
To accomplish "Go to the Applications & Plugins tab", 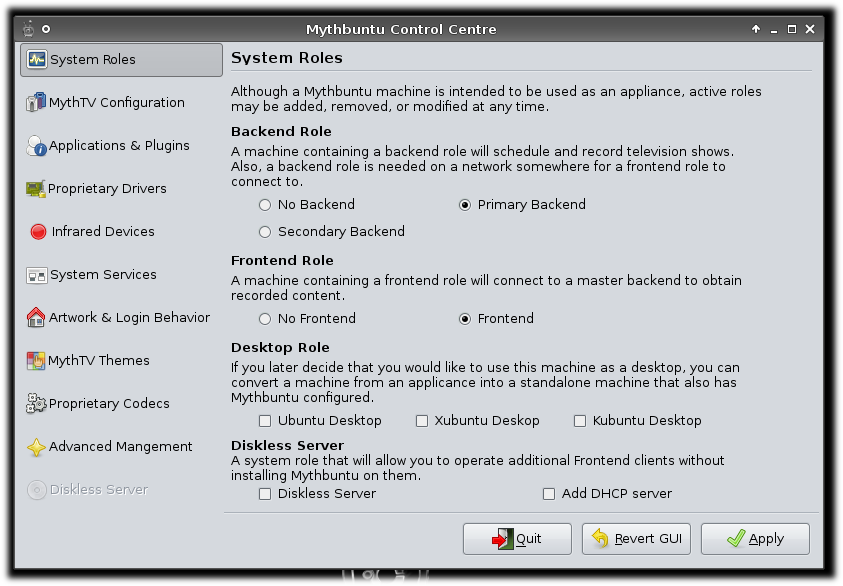I will (122, 146).
